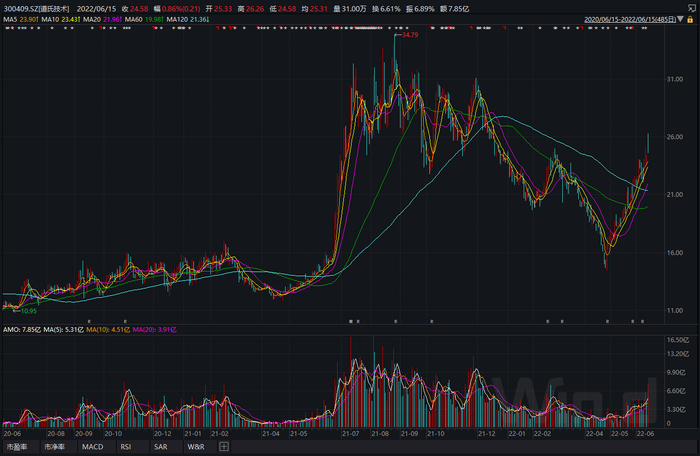This screenshot has width=700, height=456.
Task: Select the 市盈率 indicator tab
Action: click(17, 447)
